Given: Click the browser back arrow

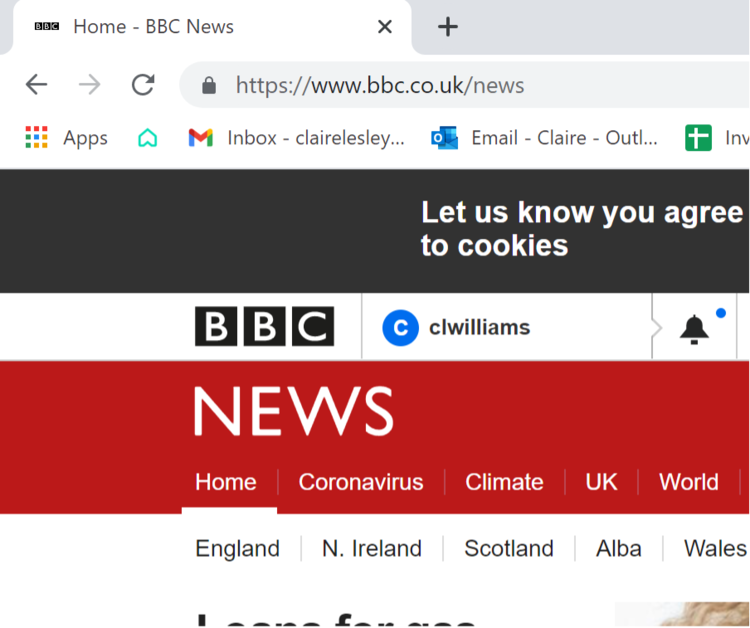Looking at the screenshot, I should click(36, 85).
